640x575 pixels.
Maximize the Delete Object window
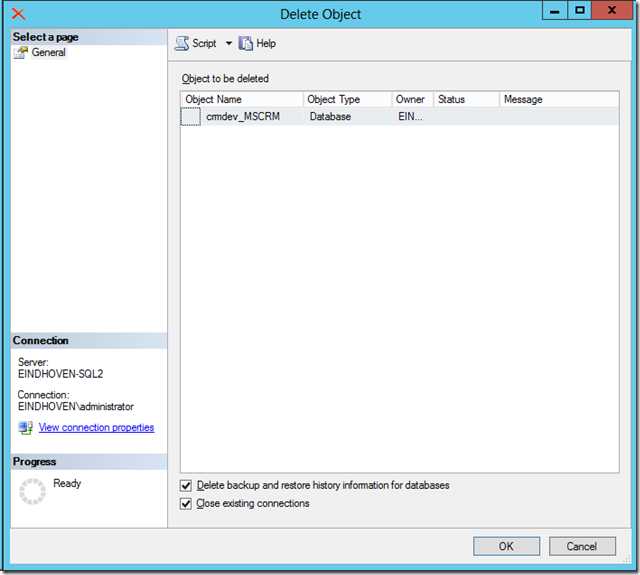coord(580,10)
